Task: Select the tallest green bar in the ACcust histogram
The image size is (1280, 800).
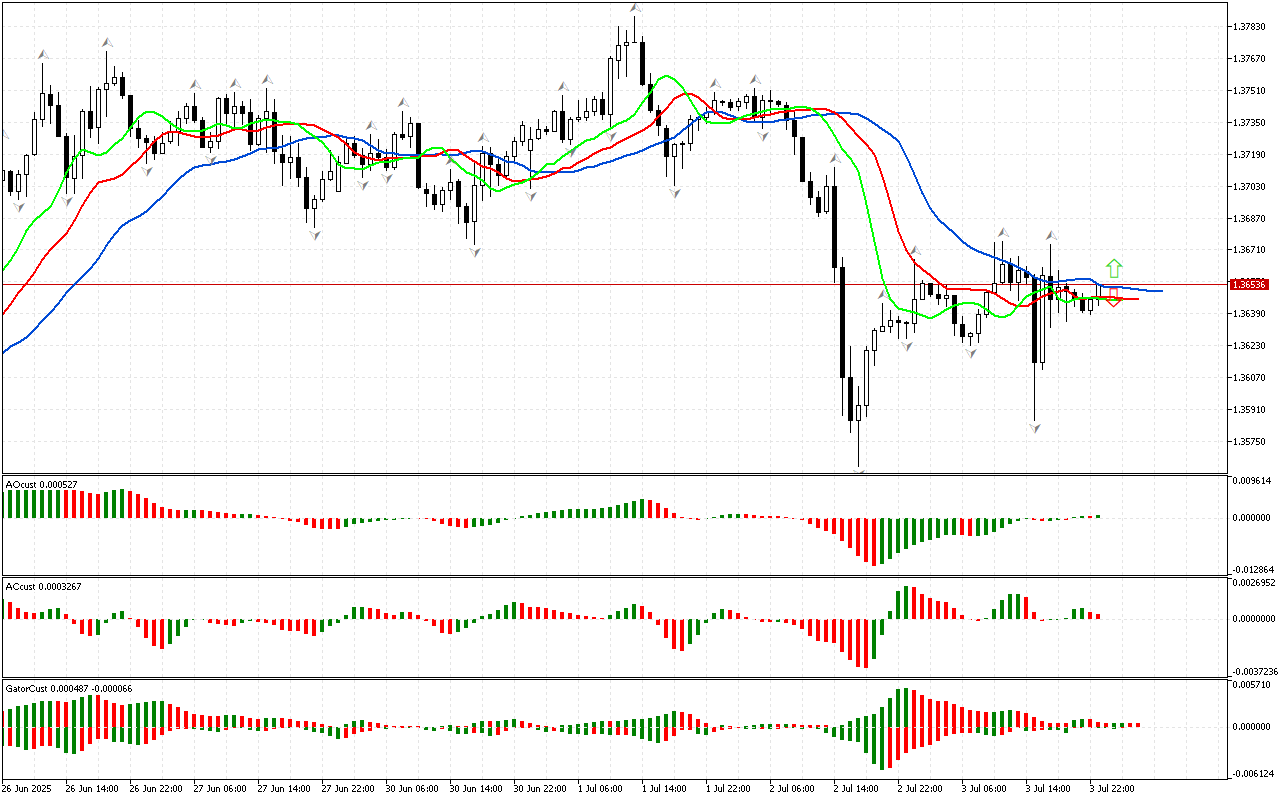Action: pyautogui.click(x=907, y=601)
